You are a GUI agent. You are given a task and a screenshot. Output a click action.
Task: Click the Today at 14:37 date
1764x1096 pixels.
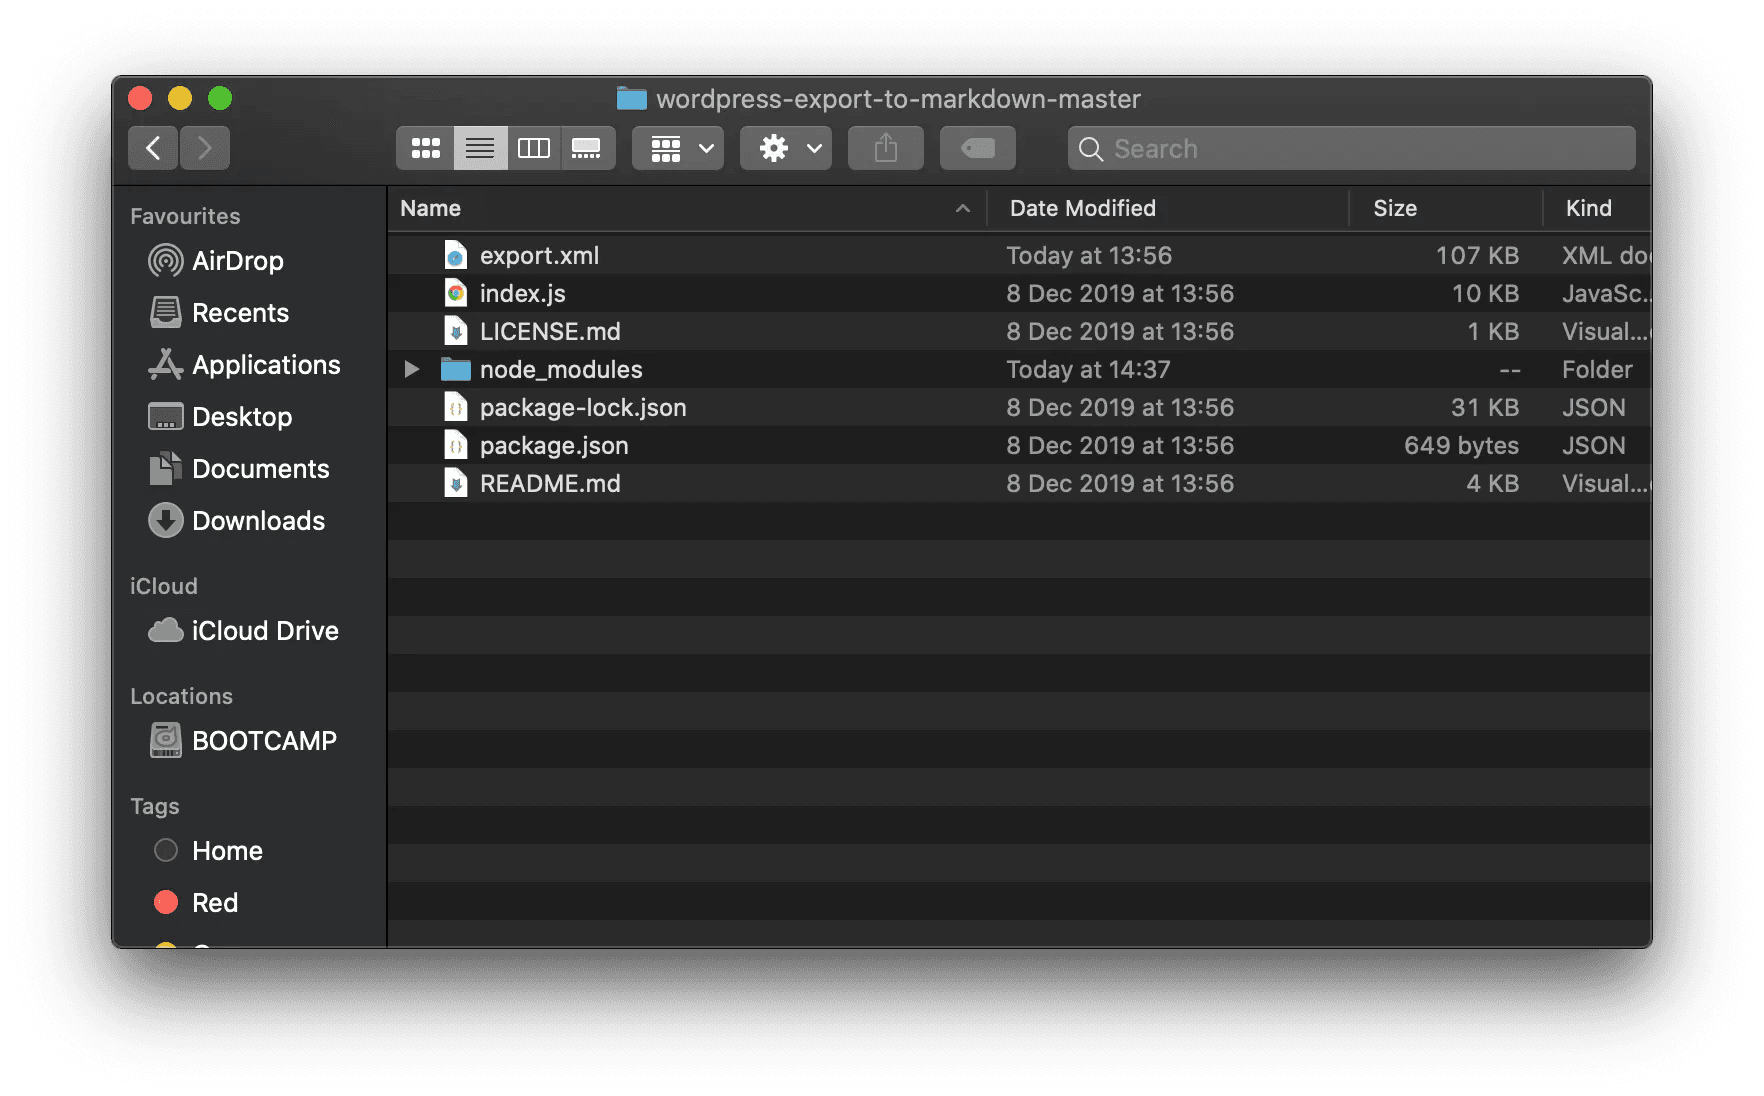click(x=1088, y=370)
